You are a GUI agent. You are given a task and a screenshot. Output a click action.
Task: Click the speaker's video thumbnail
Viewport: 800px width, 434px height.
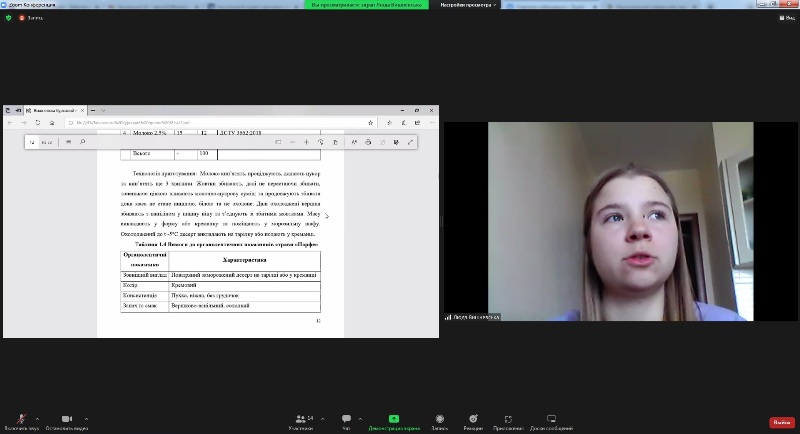[x=620, y=221]
